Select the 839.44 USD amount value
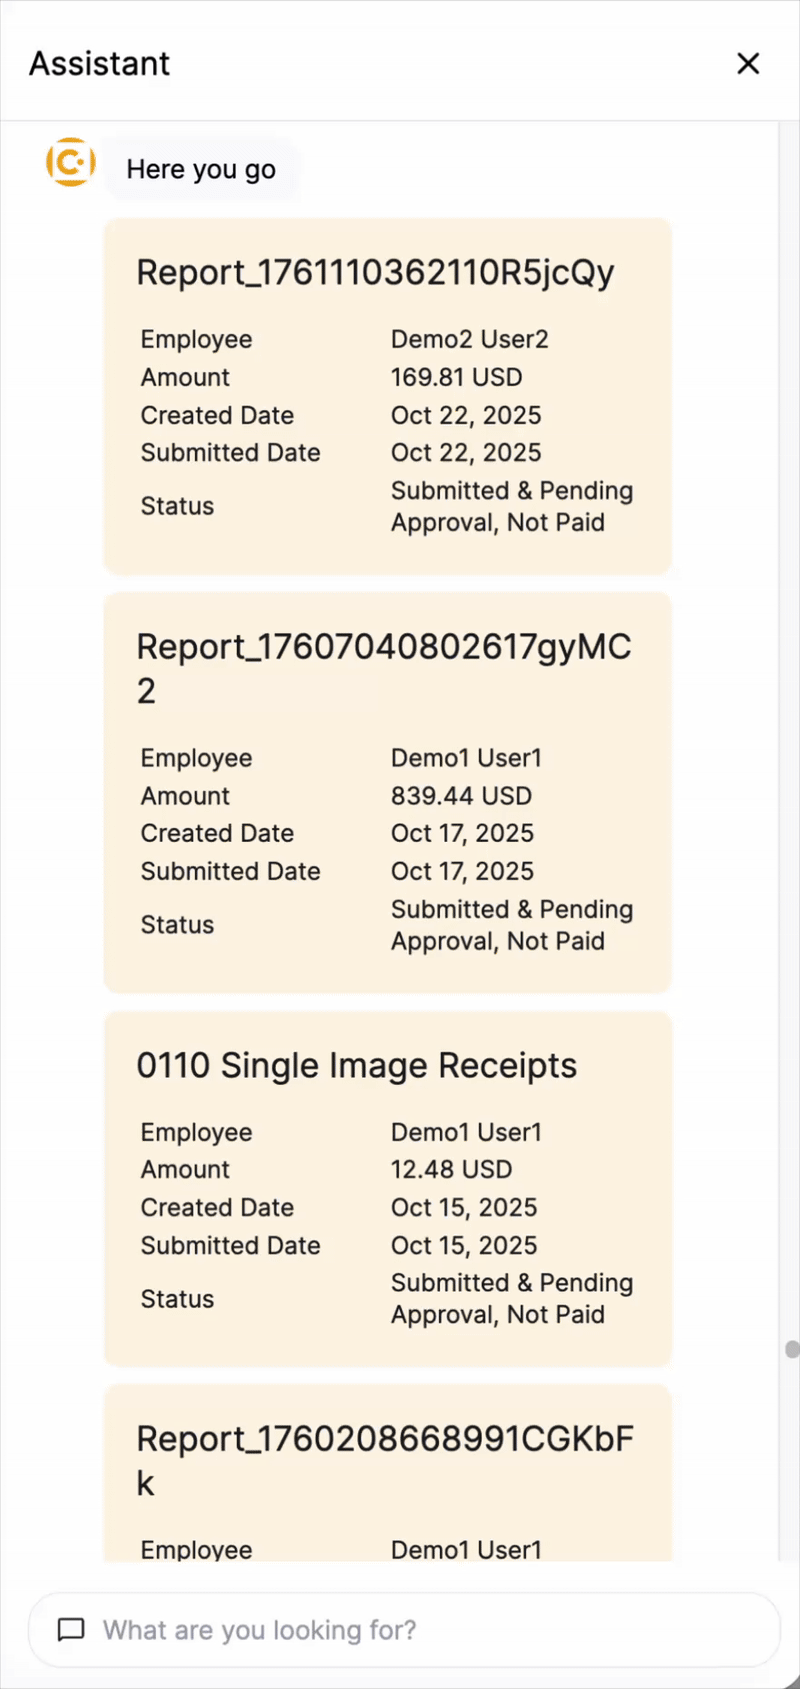 coord(461,796)
